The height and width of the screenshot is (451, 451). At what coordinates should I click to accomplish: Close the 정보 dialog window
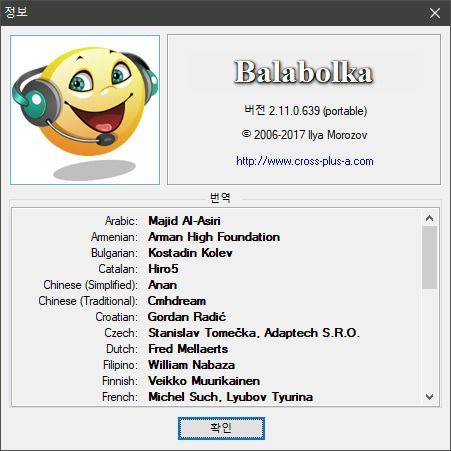(x=435, y=13)
